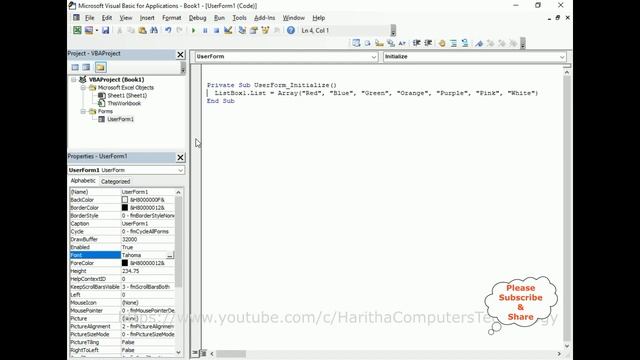The height and width of the screenshot is (360, 640).
Task: Open the Add-Ins menu
Action: coord(264,18)
